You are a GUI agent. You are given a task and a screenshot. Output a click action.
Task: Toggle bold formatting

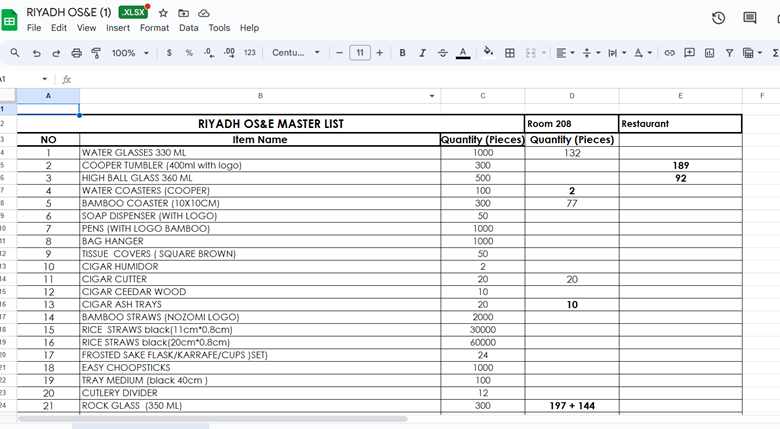click(402, 53)
